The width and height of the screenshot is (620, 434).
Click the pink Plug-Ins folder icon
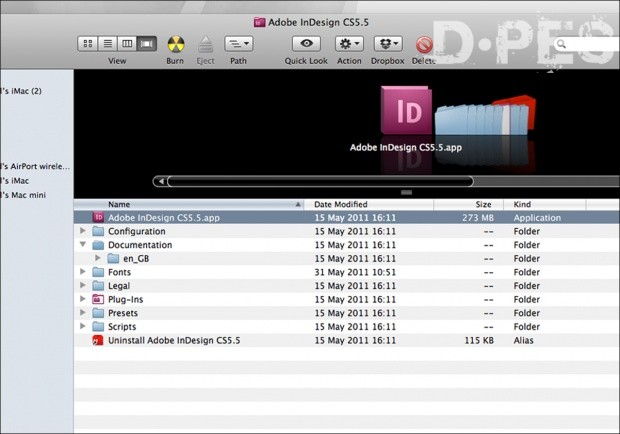pos(98,299)
